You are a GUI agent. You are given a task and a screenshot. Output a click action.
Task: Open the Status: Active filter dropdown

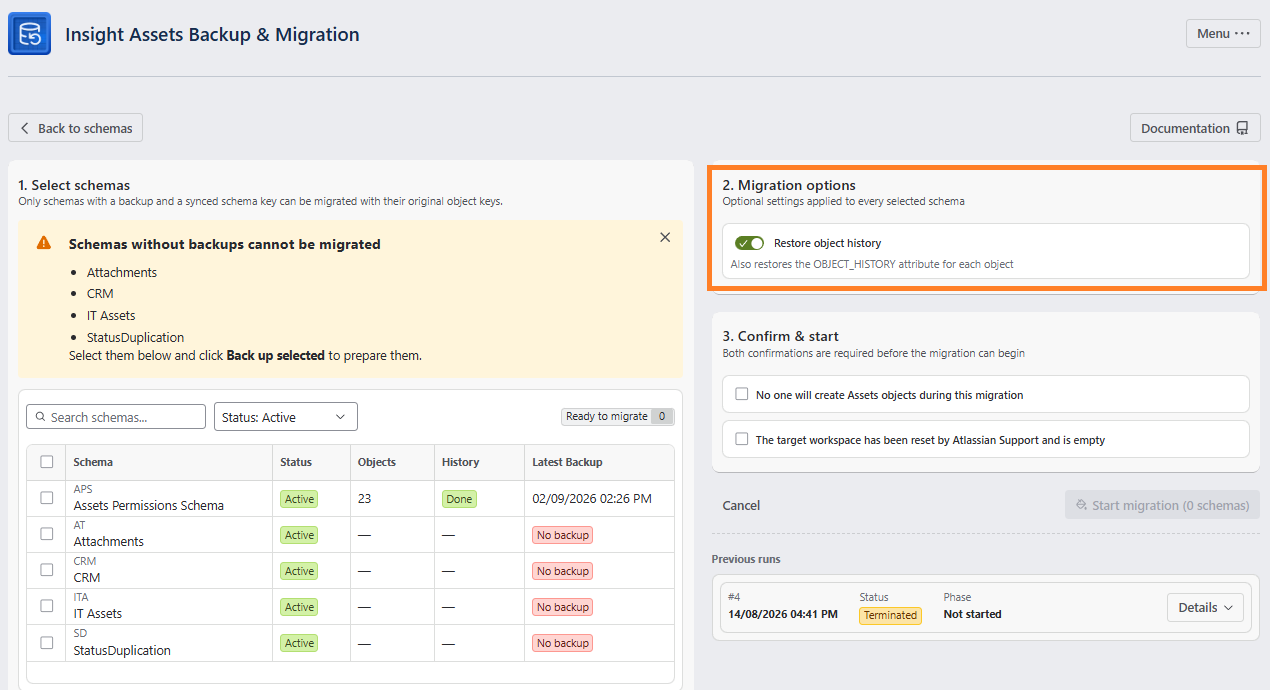[x=286, y=417]
